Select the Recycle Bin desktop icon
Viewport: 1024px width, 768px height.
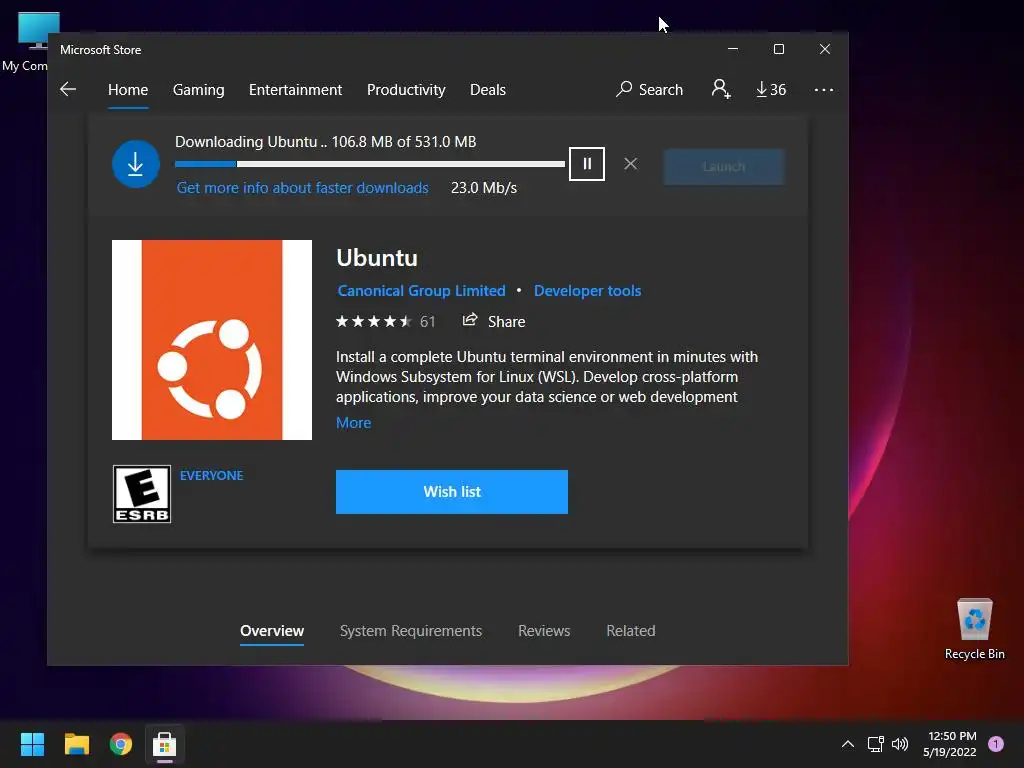(974, 629)
